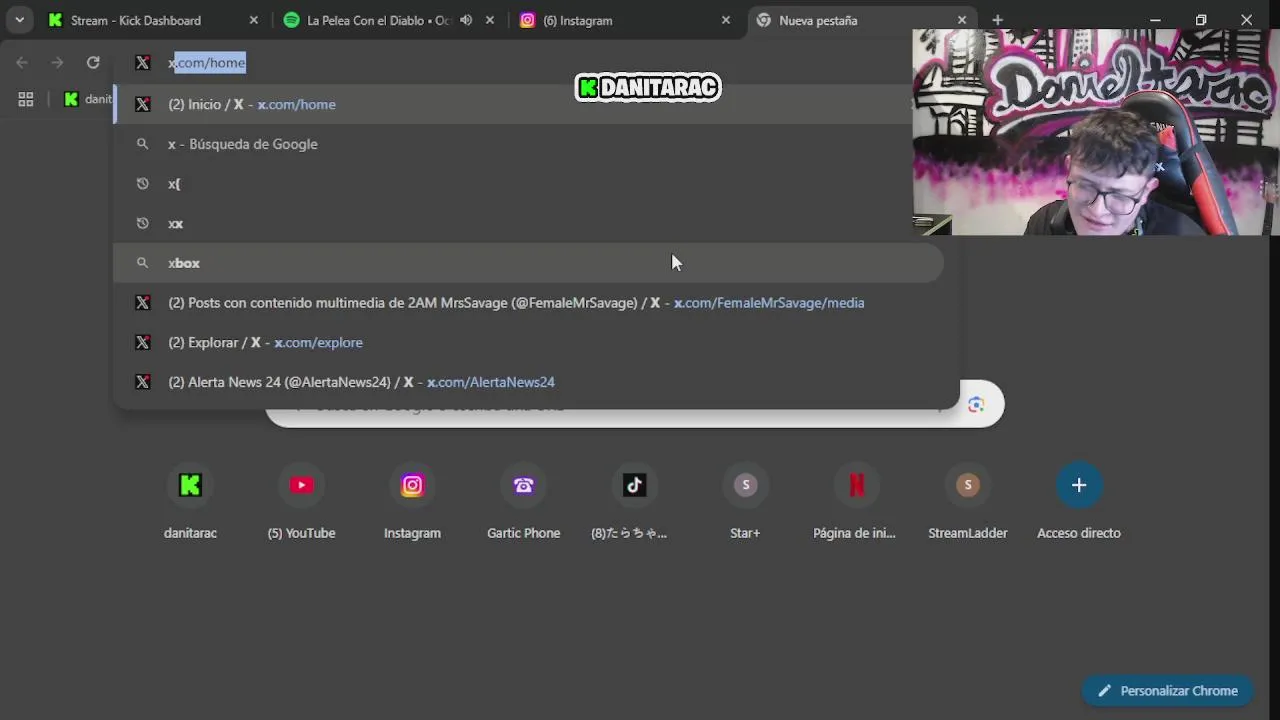
Task: Open the Gartic Phone shortcut
Action: click(523, 503)
